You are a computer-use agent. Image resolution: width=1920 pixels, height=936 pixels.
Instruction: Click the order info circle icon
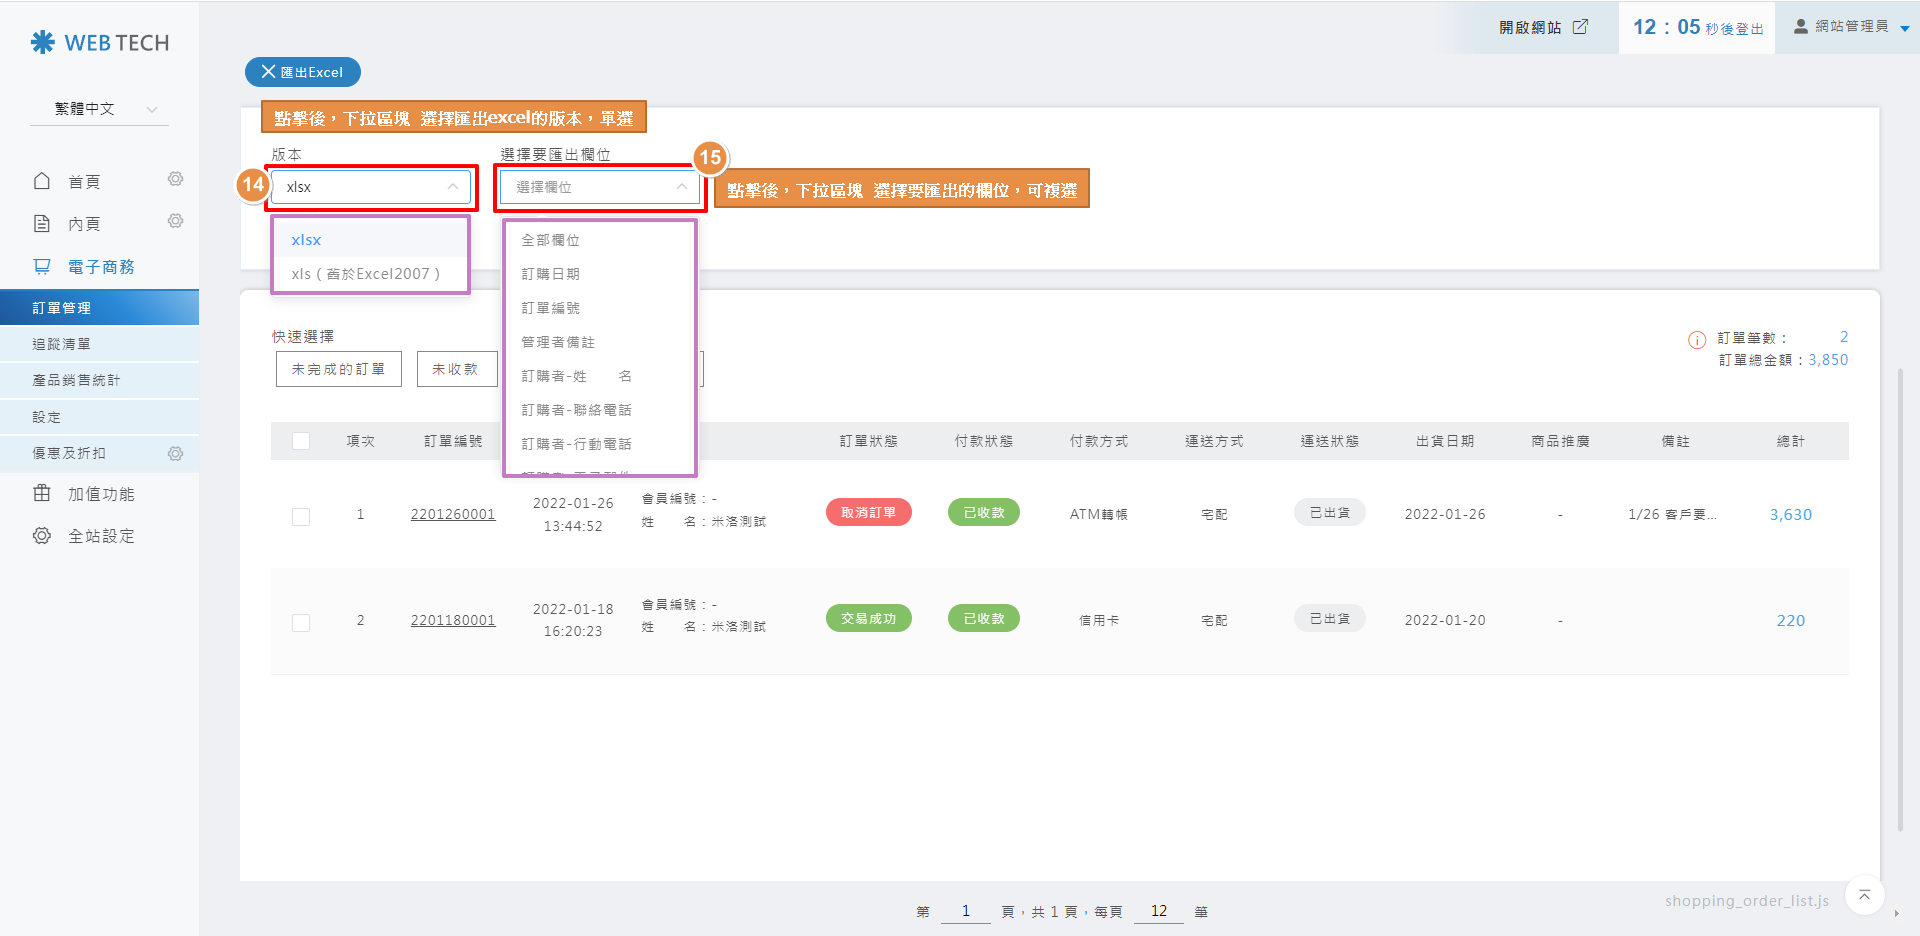coord(1697,340)
